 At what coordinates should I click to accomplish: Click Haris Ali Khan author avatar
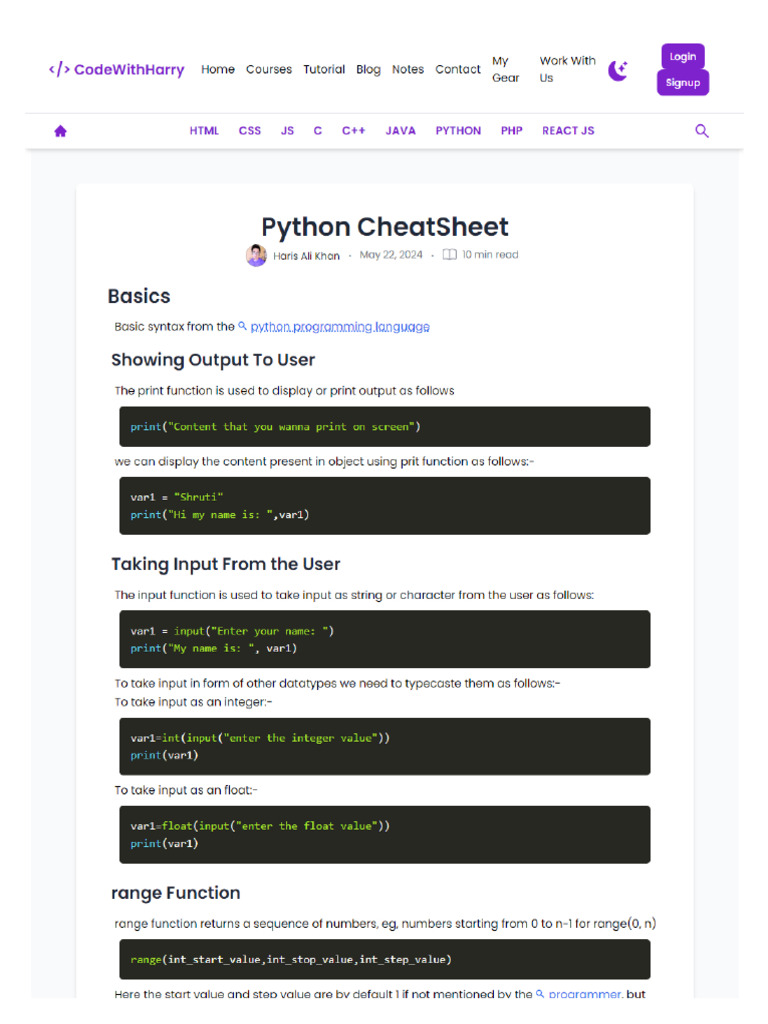click(x=256, y=255)
